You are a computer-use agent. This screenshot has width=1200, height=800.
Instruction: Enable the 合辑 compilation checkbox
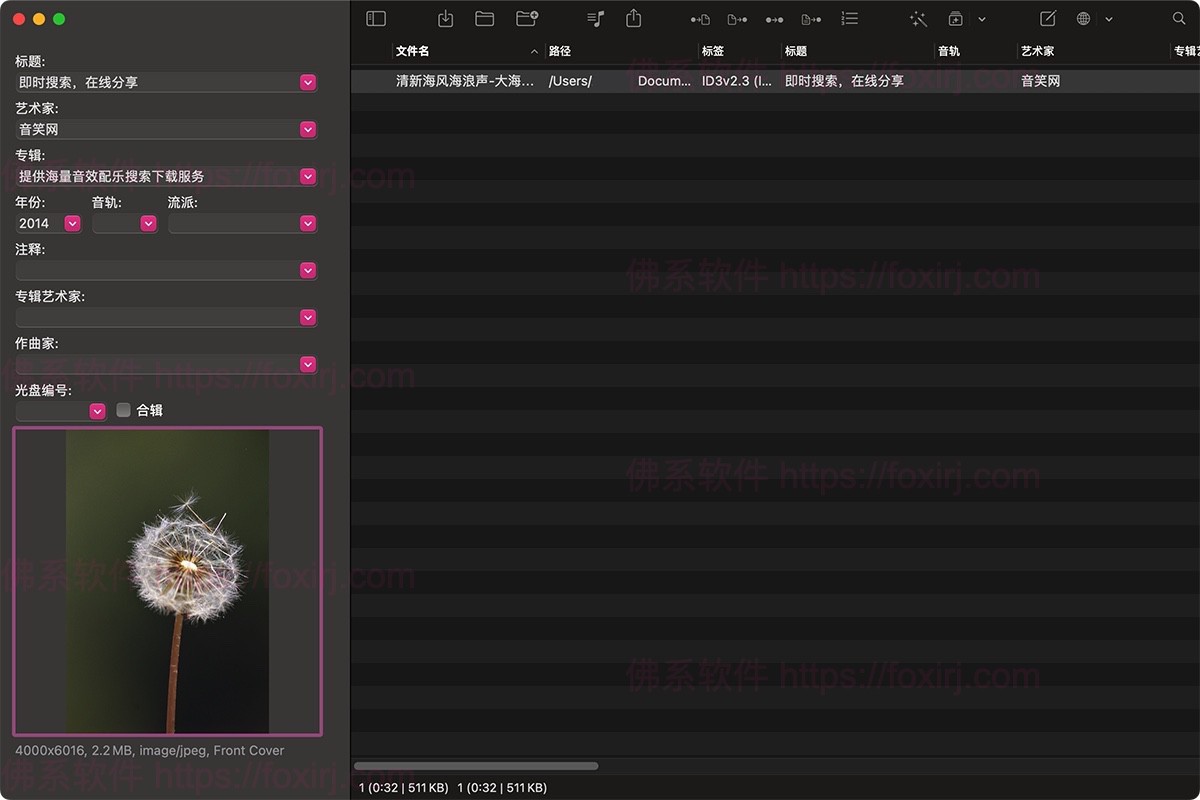123,410
